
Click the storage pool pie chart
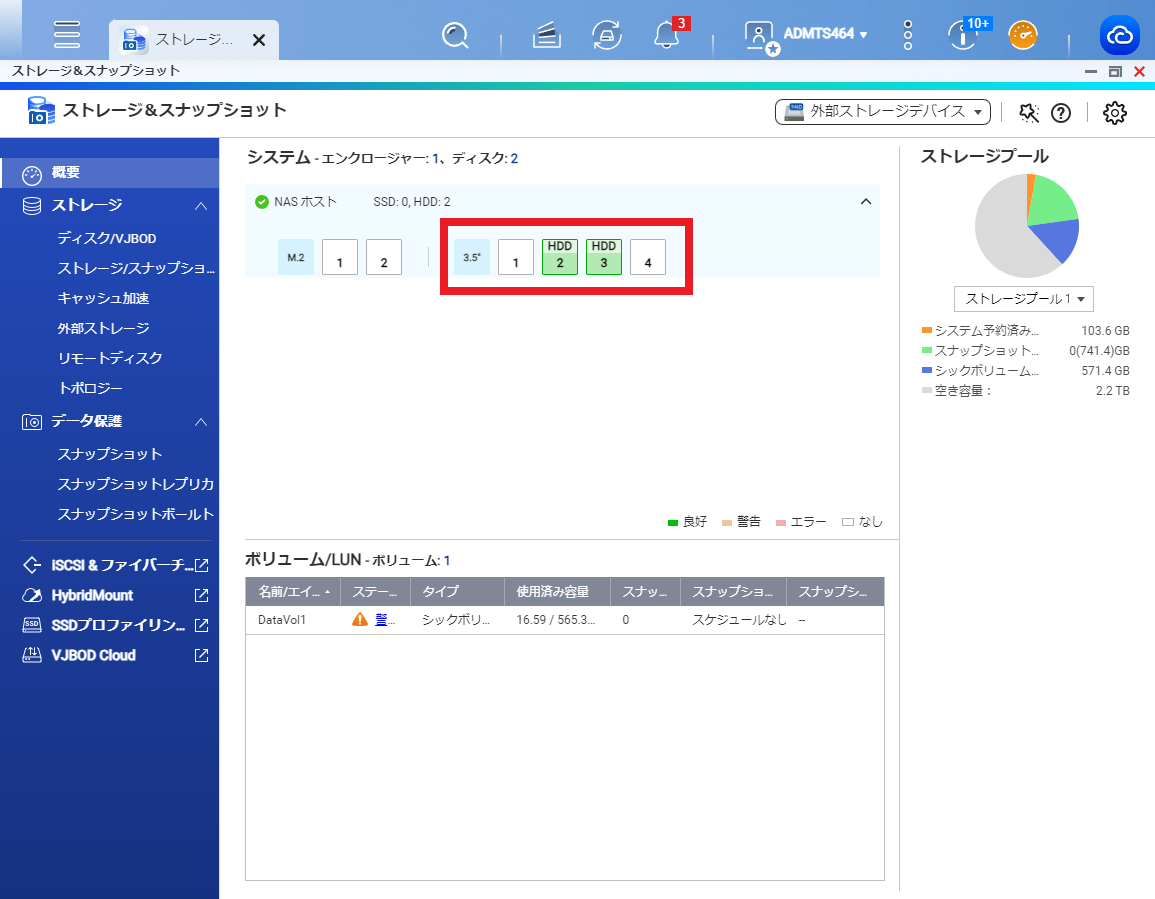1027,225
